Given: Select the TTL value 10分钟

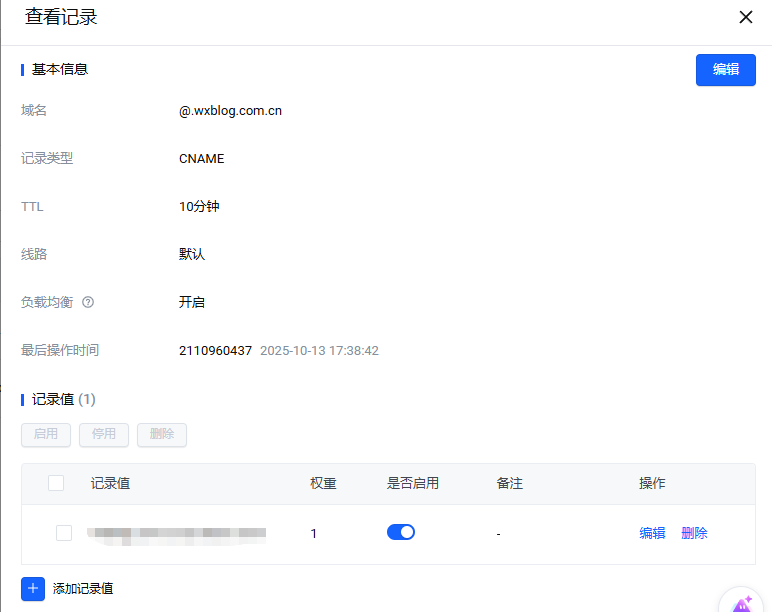Looking at the screenshot, I should pyautogui.click(x=199, y=206).
